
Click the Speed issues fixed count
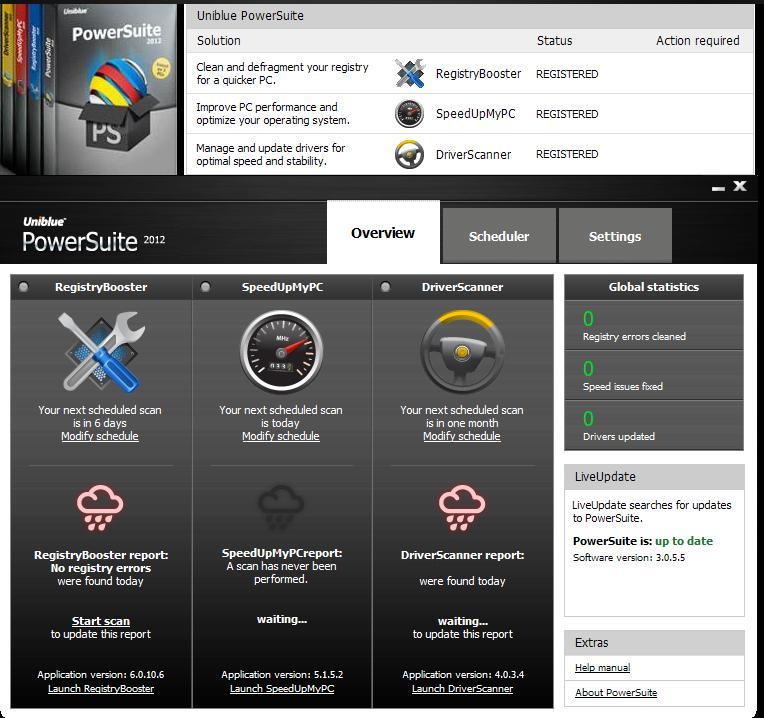[589, 369]
